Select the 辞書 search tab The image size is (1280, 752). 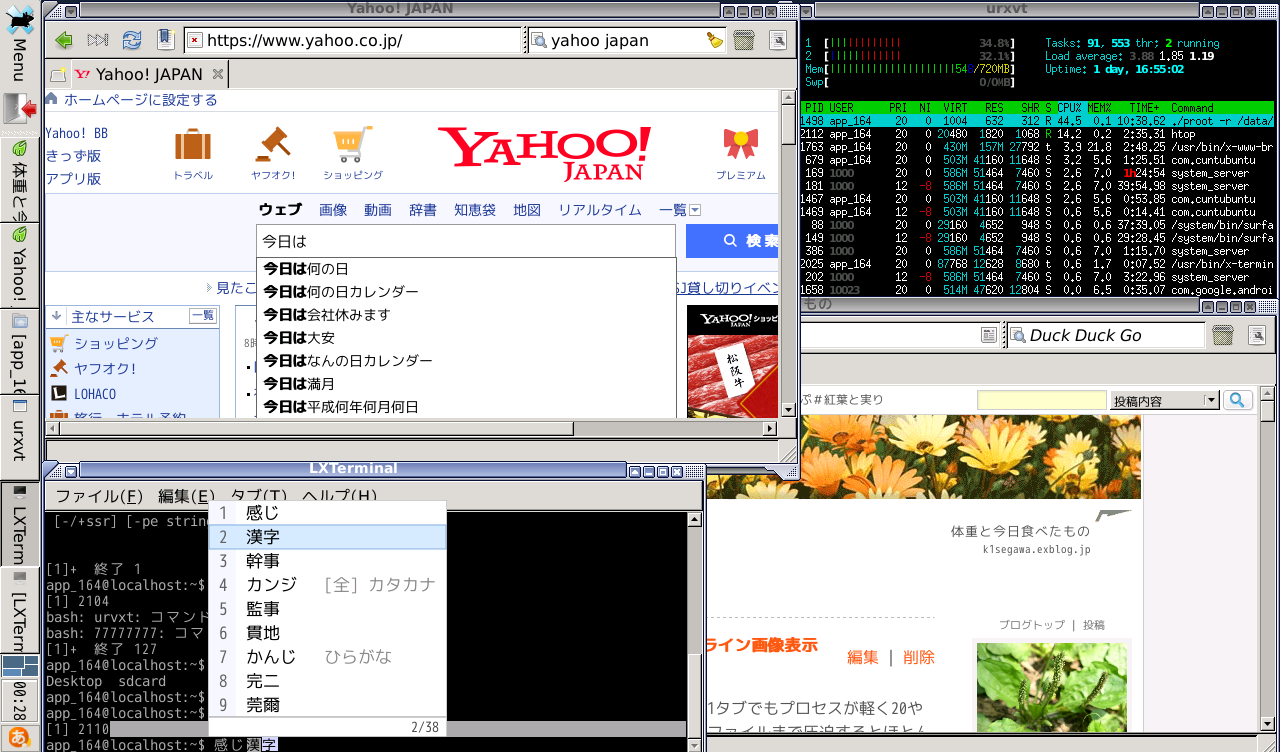coord(423,210)
